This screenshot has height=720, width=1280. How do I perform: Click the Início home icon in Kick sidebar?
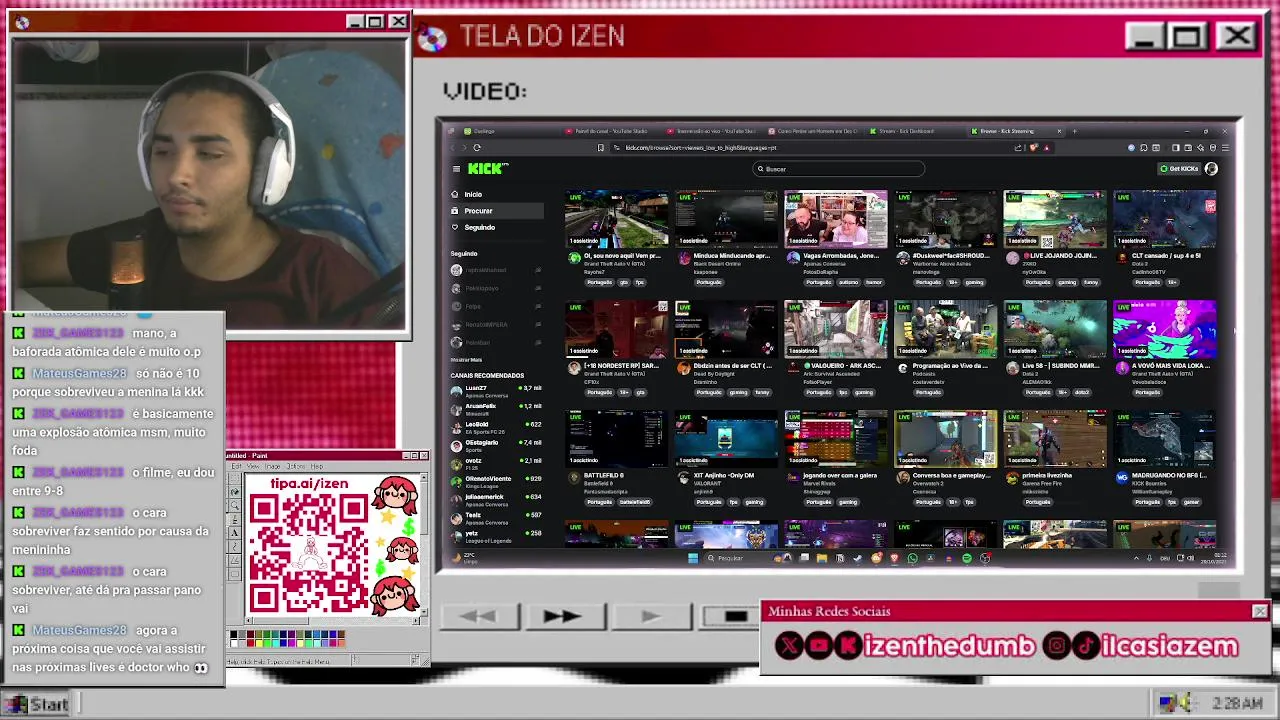pyautogui.click(x=455, y=194)
